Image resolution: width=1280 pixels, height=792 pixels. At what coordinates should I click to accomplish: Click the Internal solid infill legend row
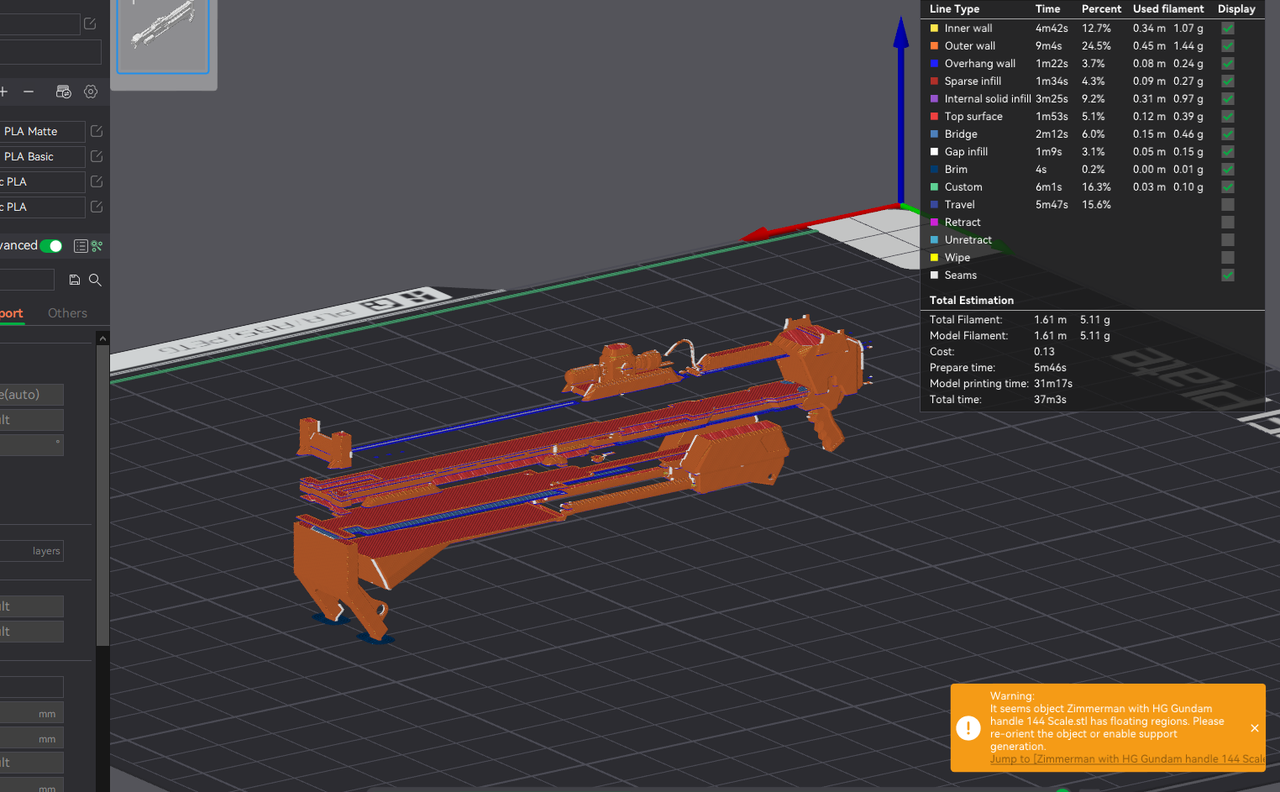(1083, 99)
